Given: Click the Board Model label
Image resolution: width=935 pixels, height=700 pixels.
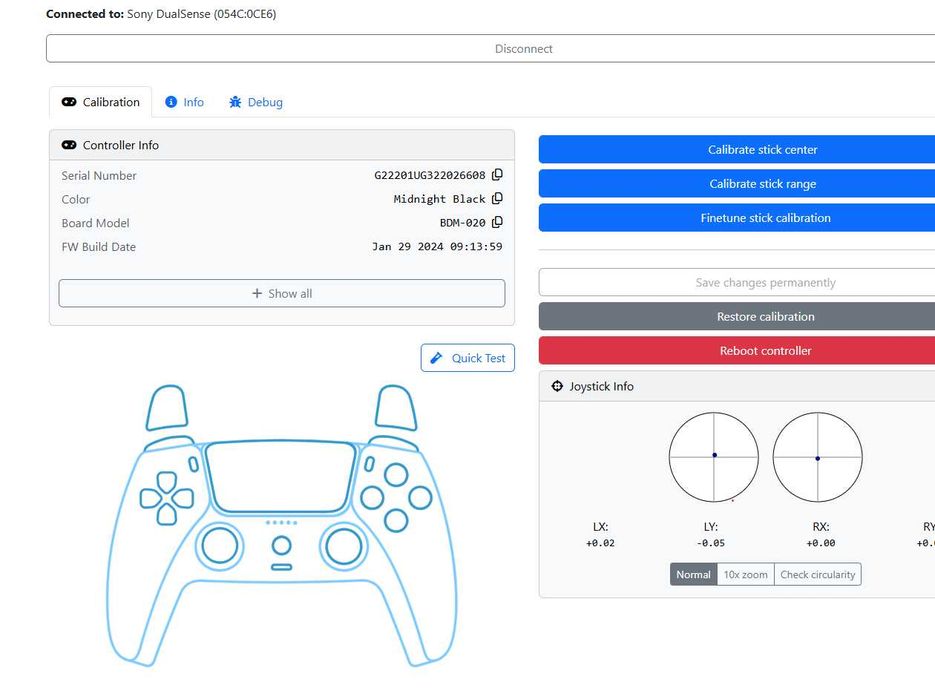Looking at the screenshot, I should 95,223.
